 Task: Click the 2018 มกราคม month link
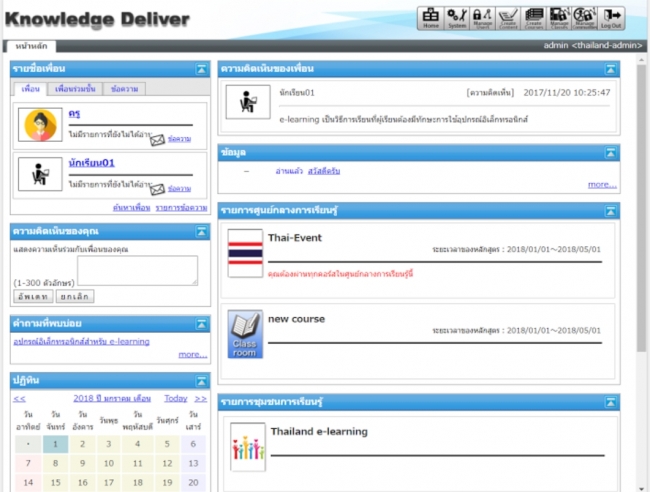click(112, 398)
